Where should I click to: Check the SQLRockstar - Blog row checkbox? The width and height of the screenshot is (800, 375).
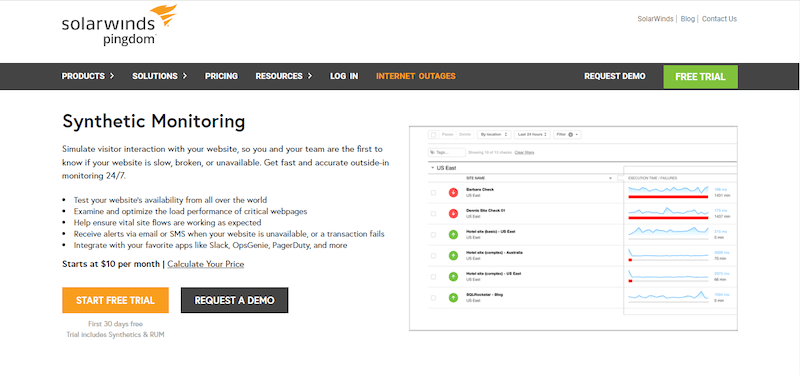coord(434,297)
